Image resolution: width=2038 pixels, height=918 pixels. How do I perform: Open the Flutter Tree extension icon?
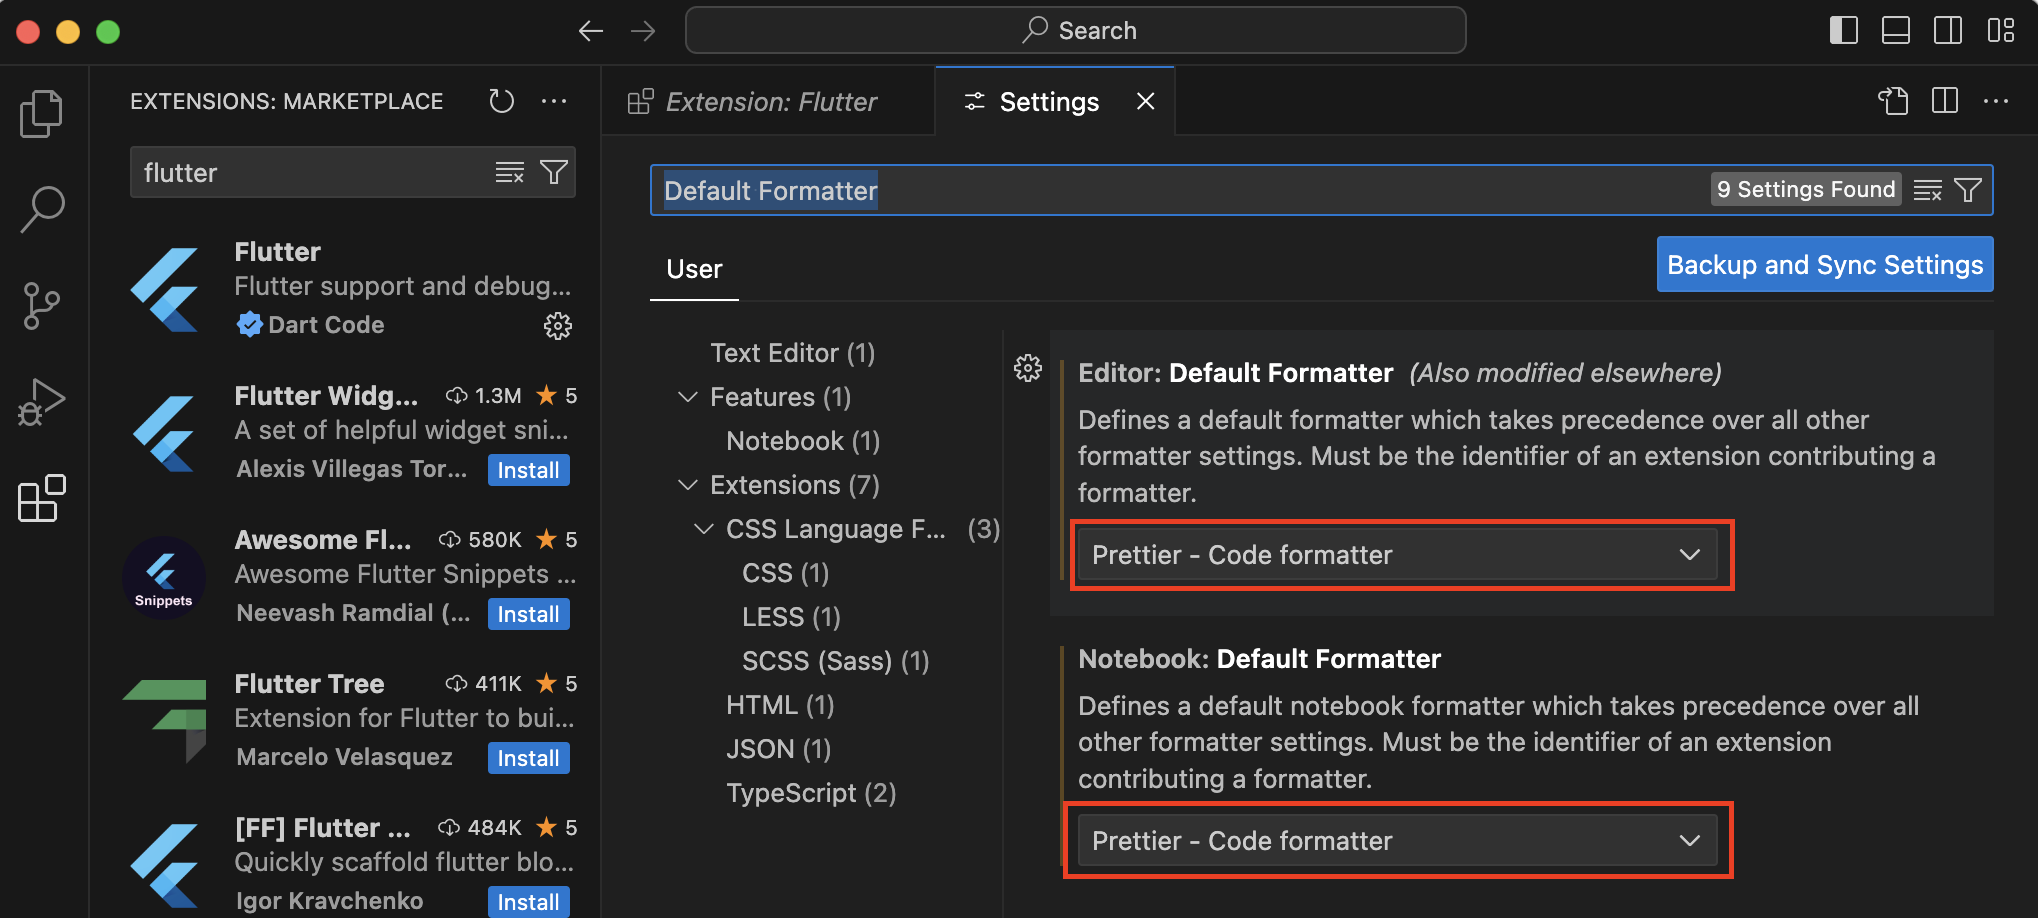pos(164,721)
